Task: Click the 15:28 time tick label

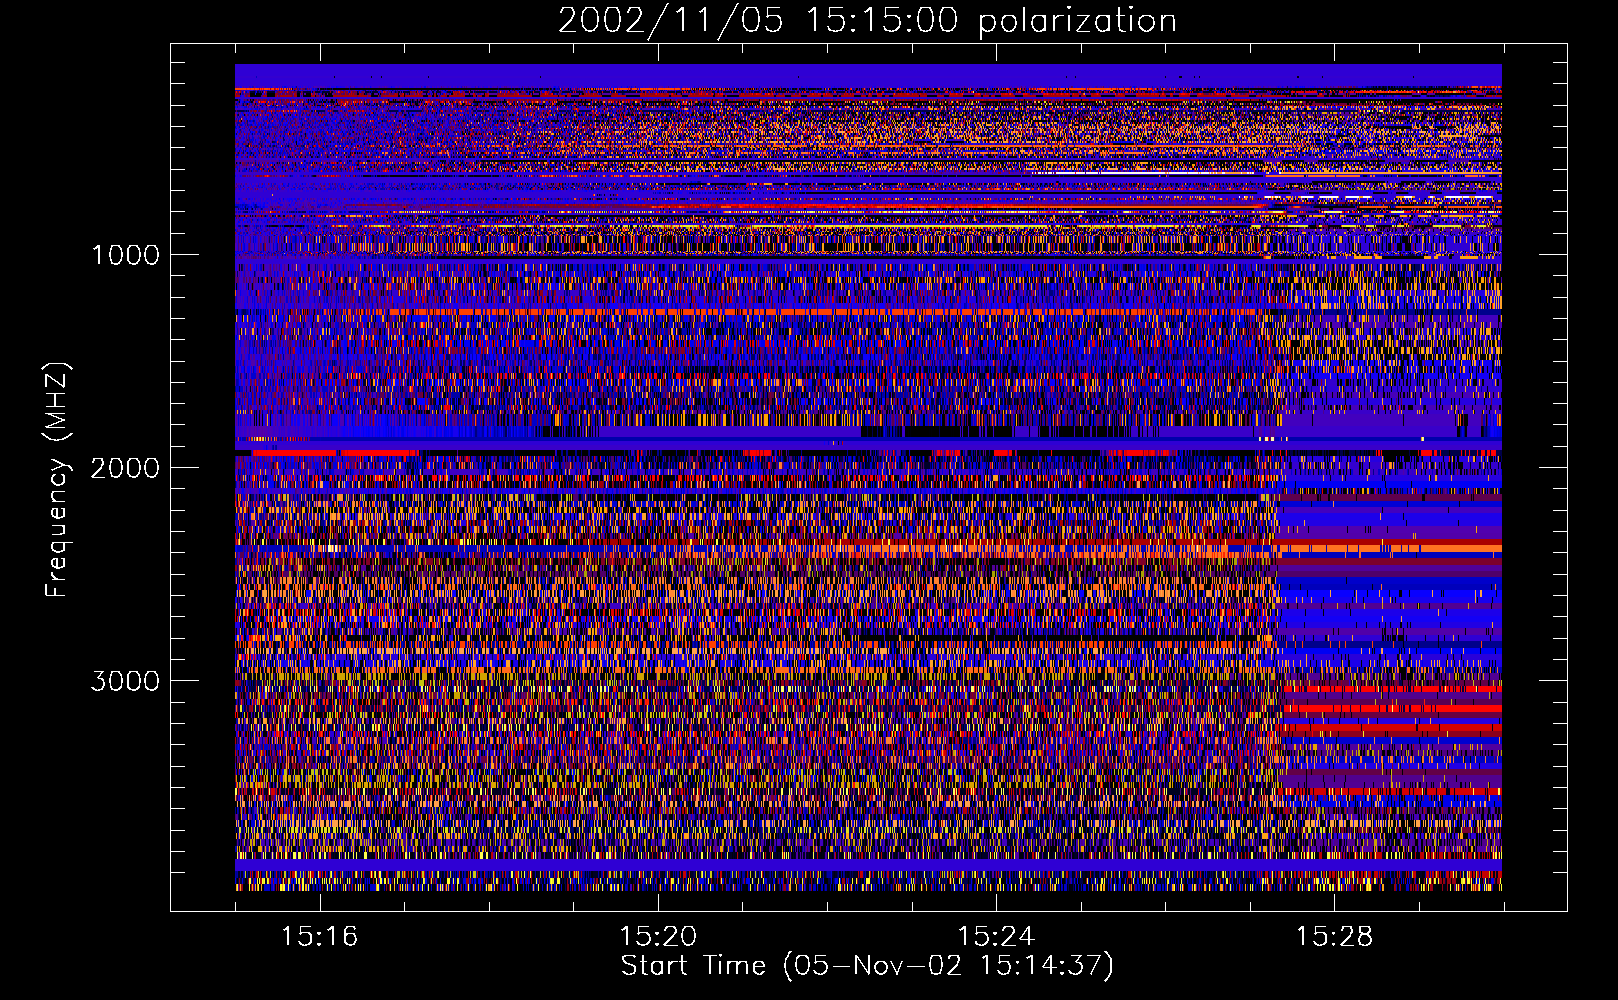Action: click(1335, 937)
